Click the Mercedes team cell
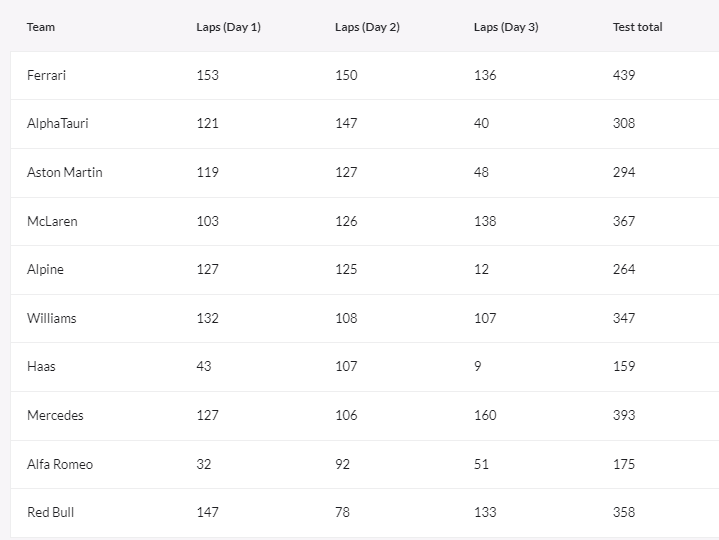Image resolution: width=719 pixels, height=540 pixels. [x=55, y=415]
